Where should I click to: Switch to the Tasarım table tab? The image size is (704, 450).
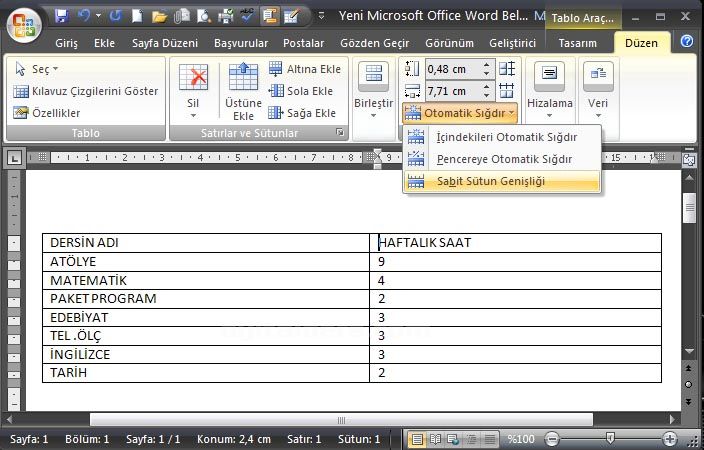pyautogui.click(x=577, y=43)
